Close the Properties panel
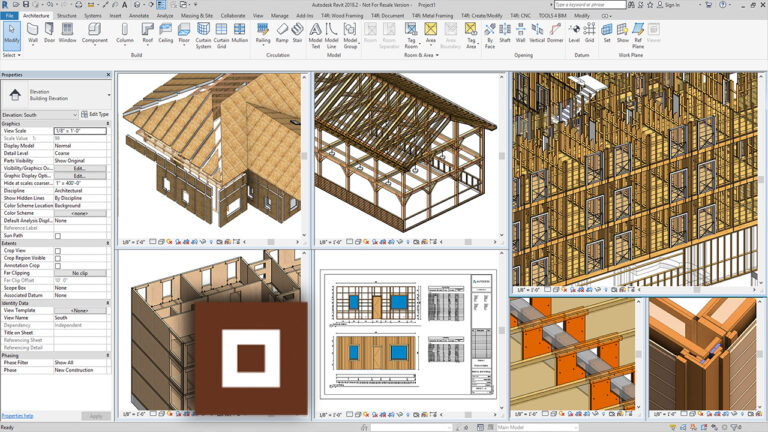This screenshot has width=768, height=432. point(109,75)
